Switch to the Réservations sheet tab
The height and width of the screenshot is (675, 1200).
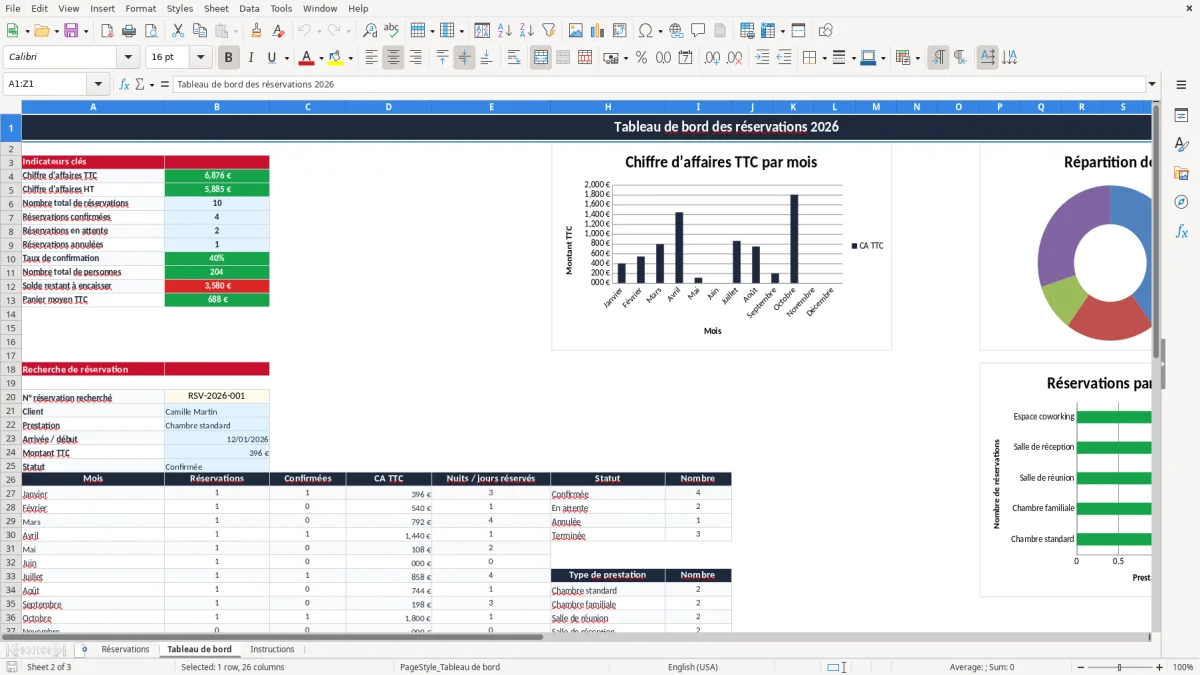(x=125, y=649)
